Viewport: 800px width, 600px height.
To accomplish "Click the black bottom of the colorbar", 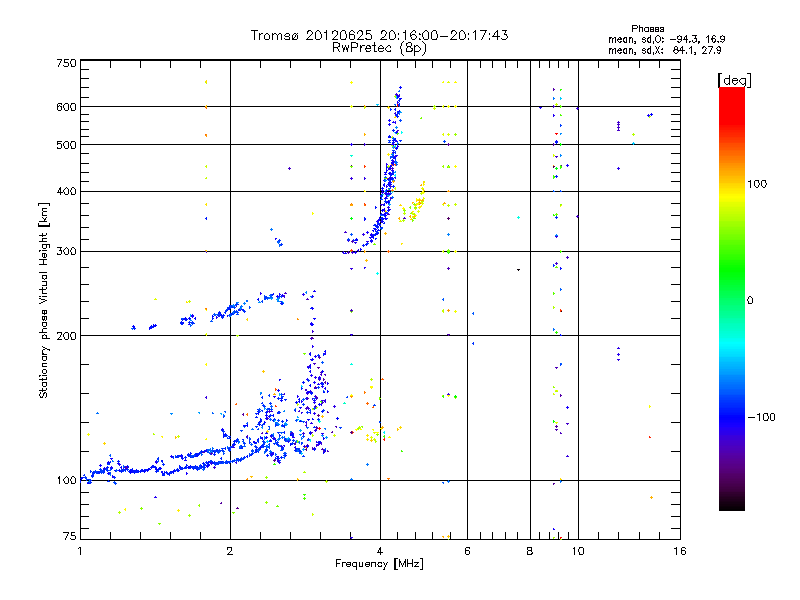I will (732, 503).
